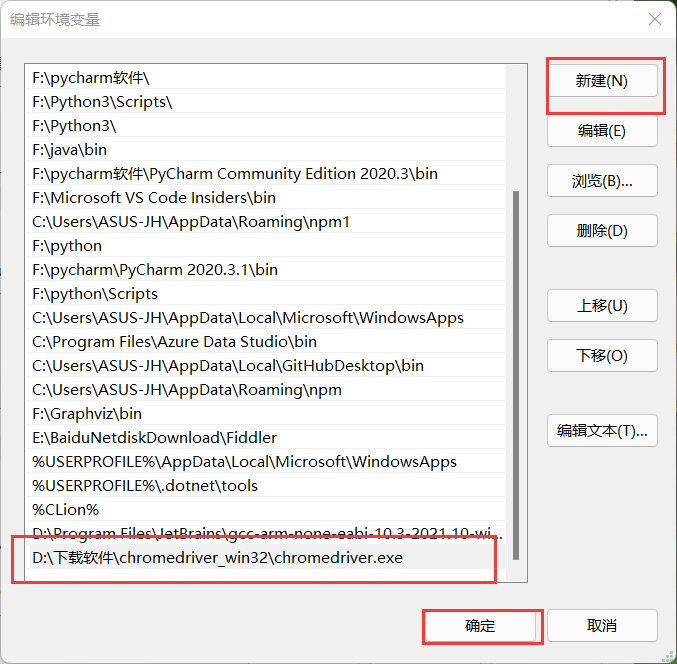Select the F:\java\bin entry
Screen dimensions: 677x664
(x=265, y=150)
